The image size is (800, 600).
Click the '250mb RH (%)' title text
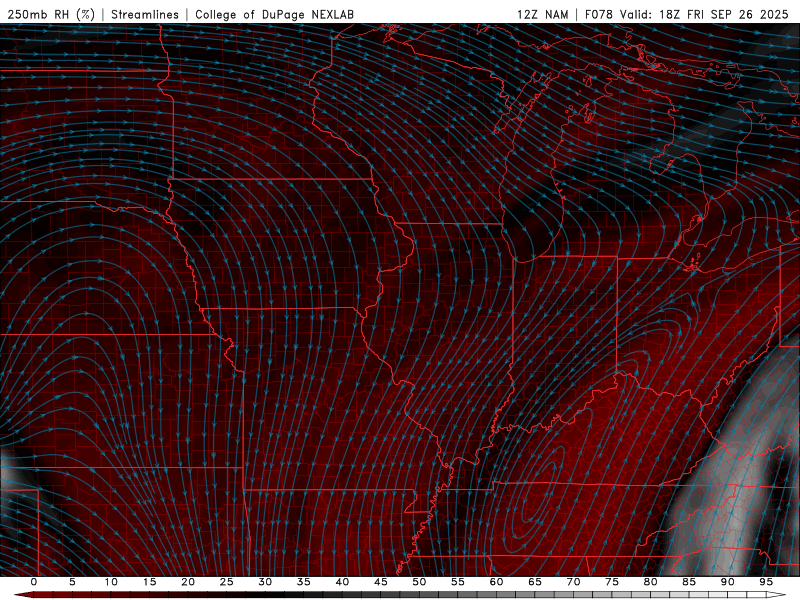(x=51, y=14)
